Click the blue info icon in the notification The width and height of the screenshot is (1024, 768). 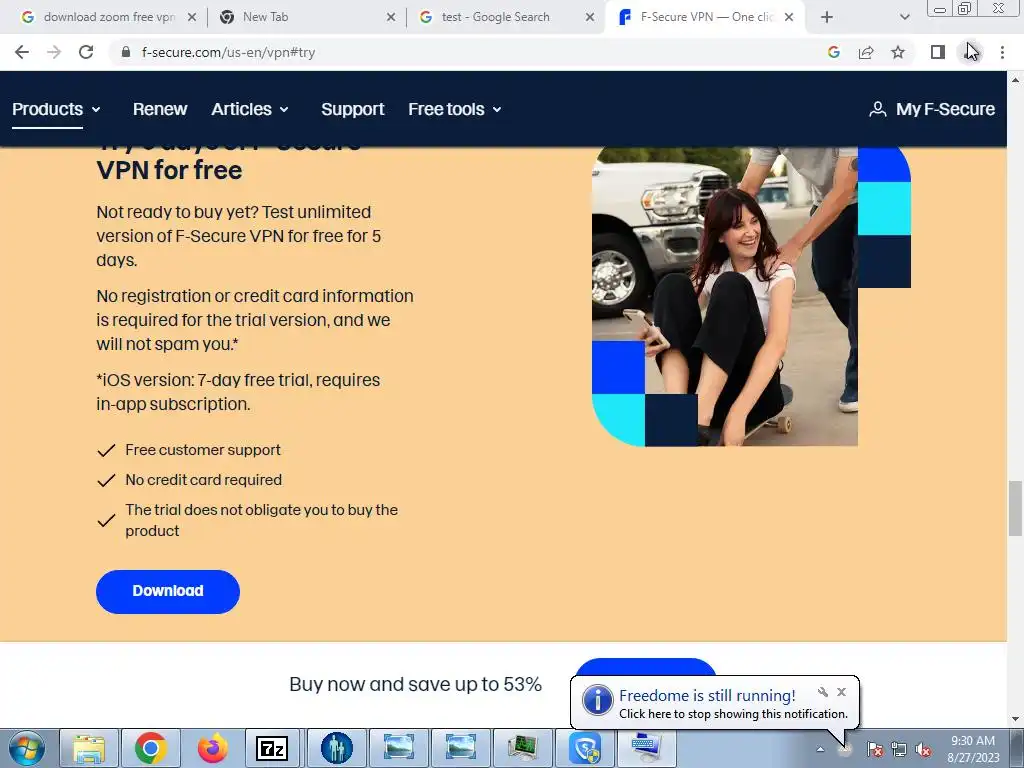[597, 701]
